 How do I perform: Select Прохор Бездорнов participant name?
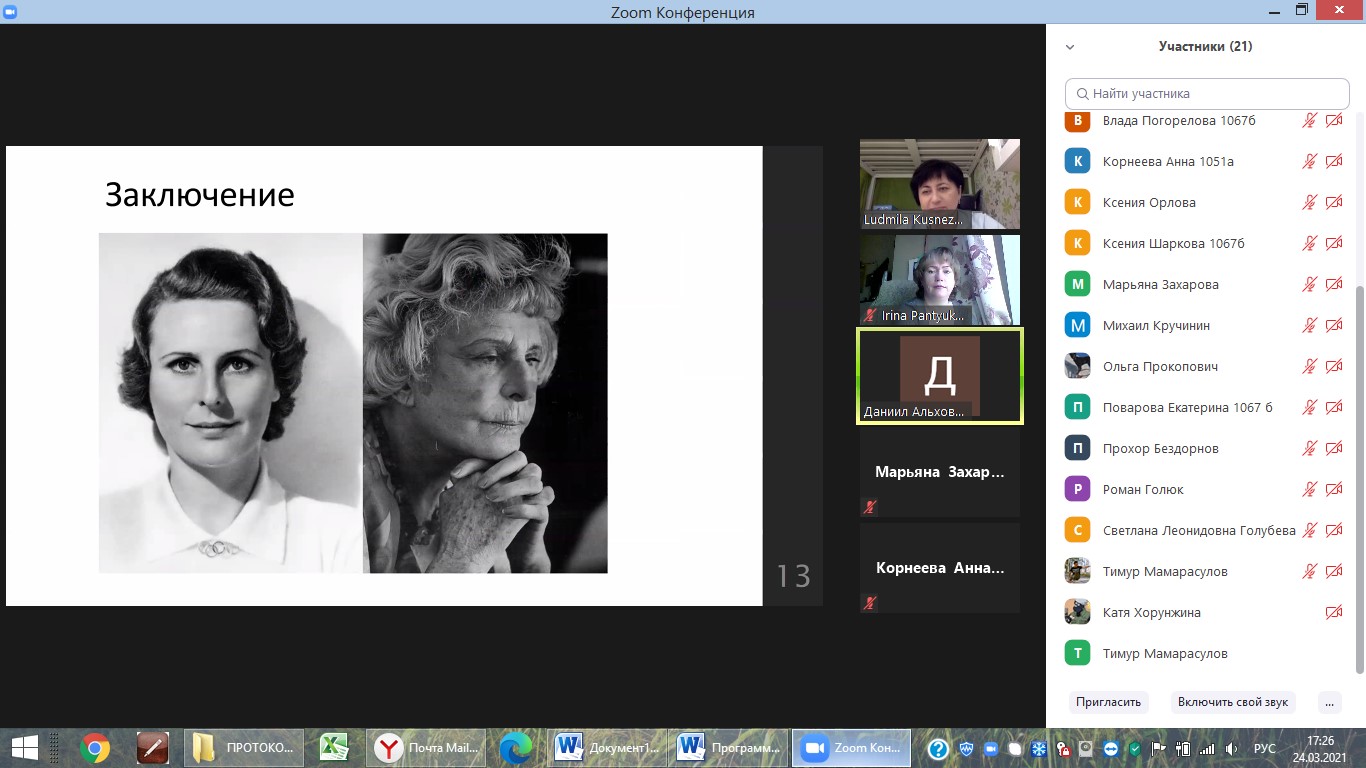click(x=1161, y=449)
